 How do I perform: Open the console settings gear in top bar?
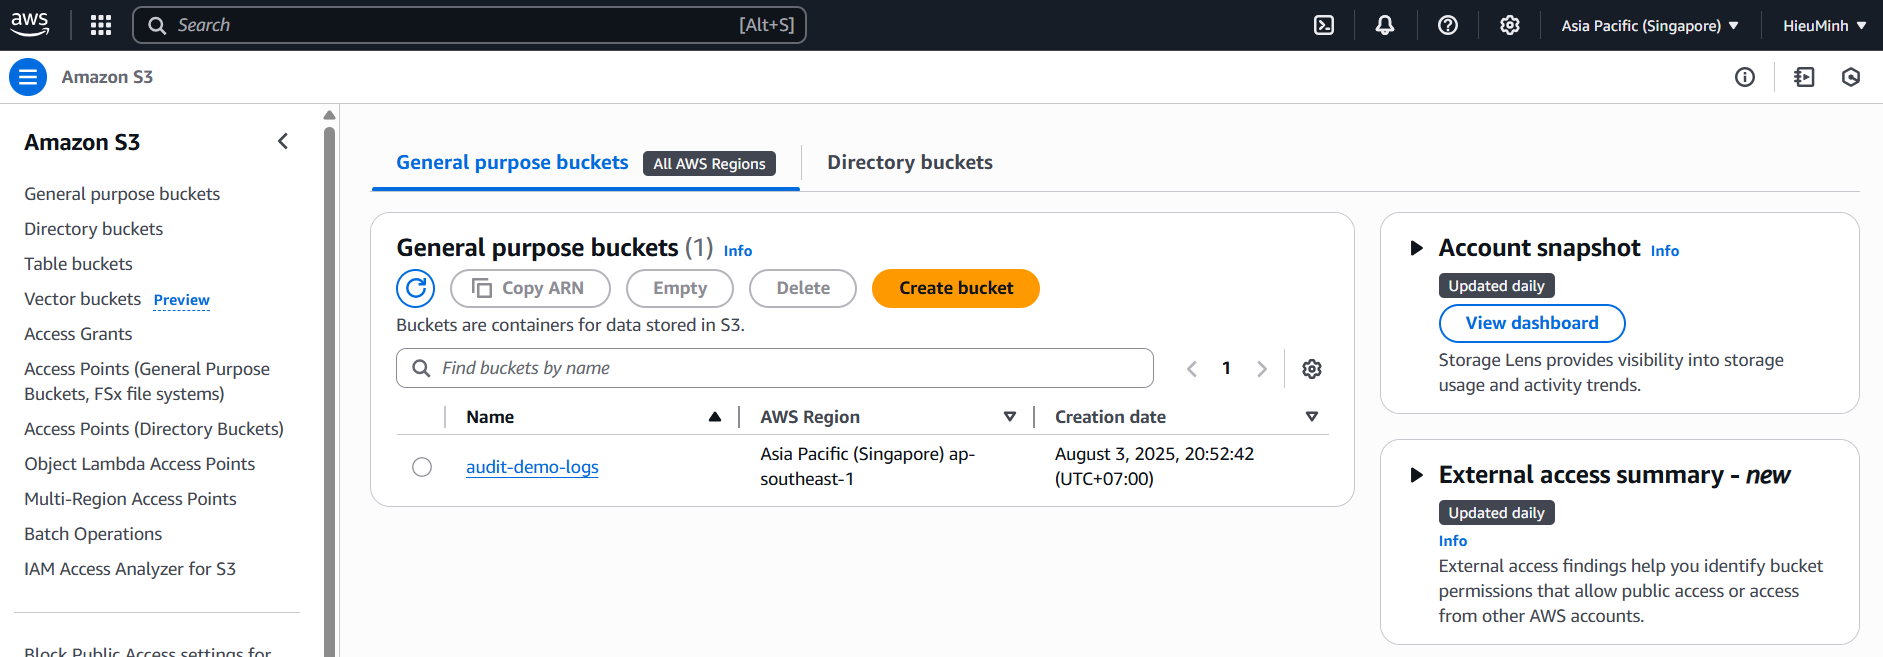pos(1510,25)
